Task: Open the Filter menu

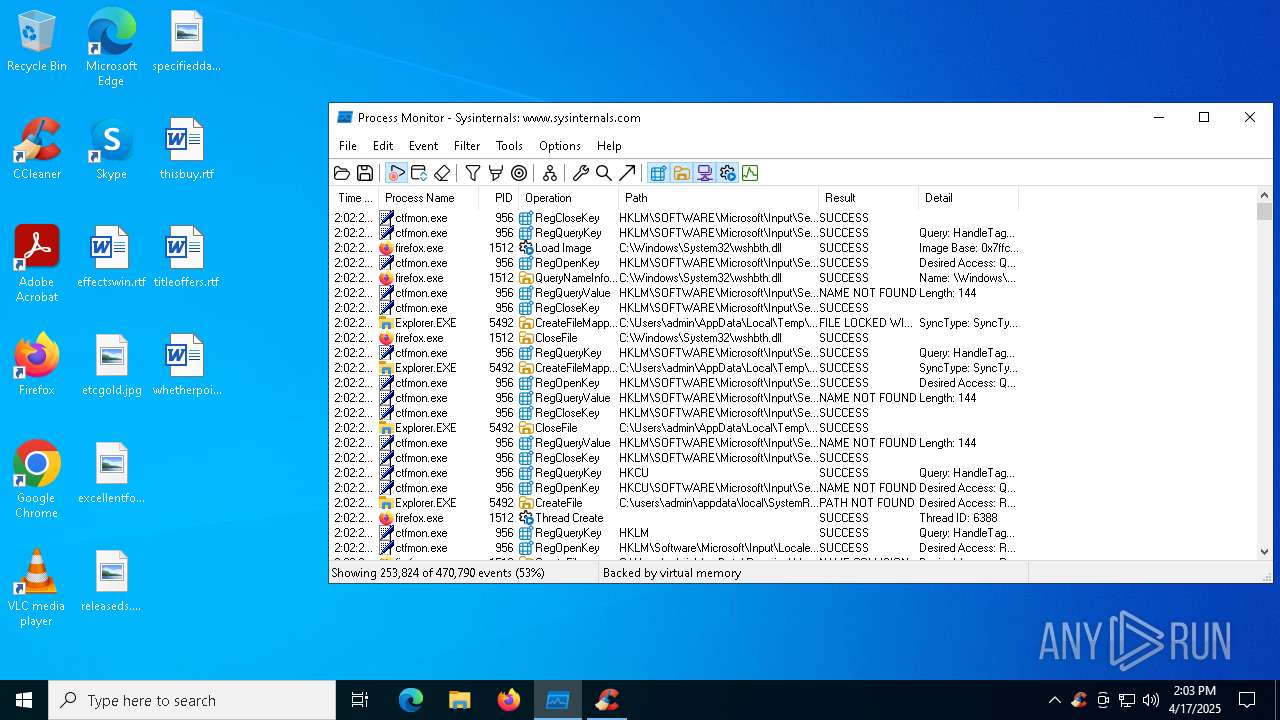Action: coord(467,146)
